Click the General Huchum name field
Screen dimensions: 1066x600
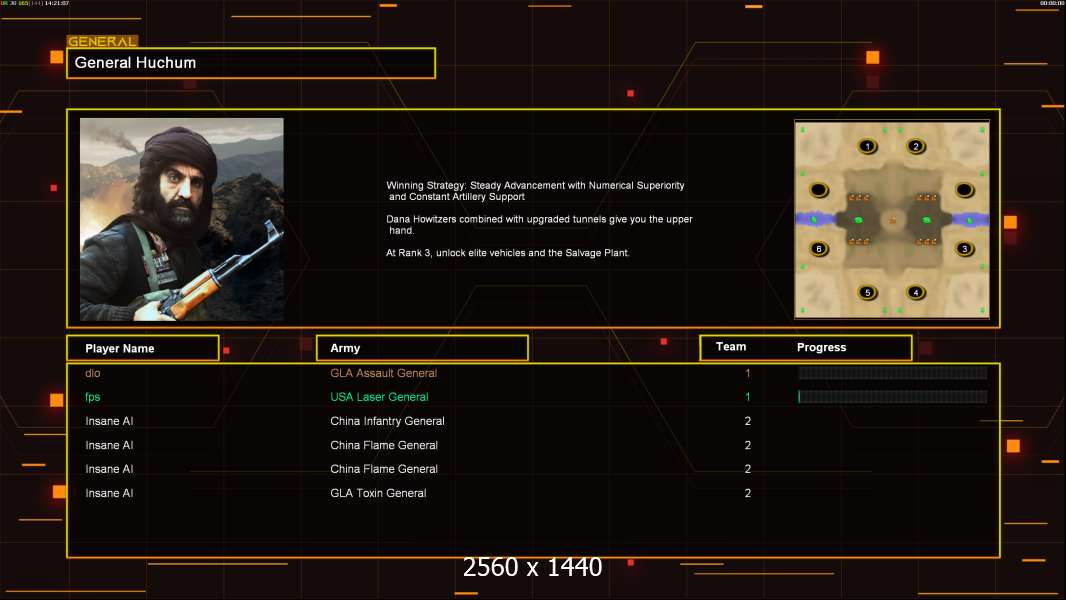[251, 63]
